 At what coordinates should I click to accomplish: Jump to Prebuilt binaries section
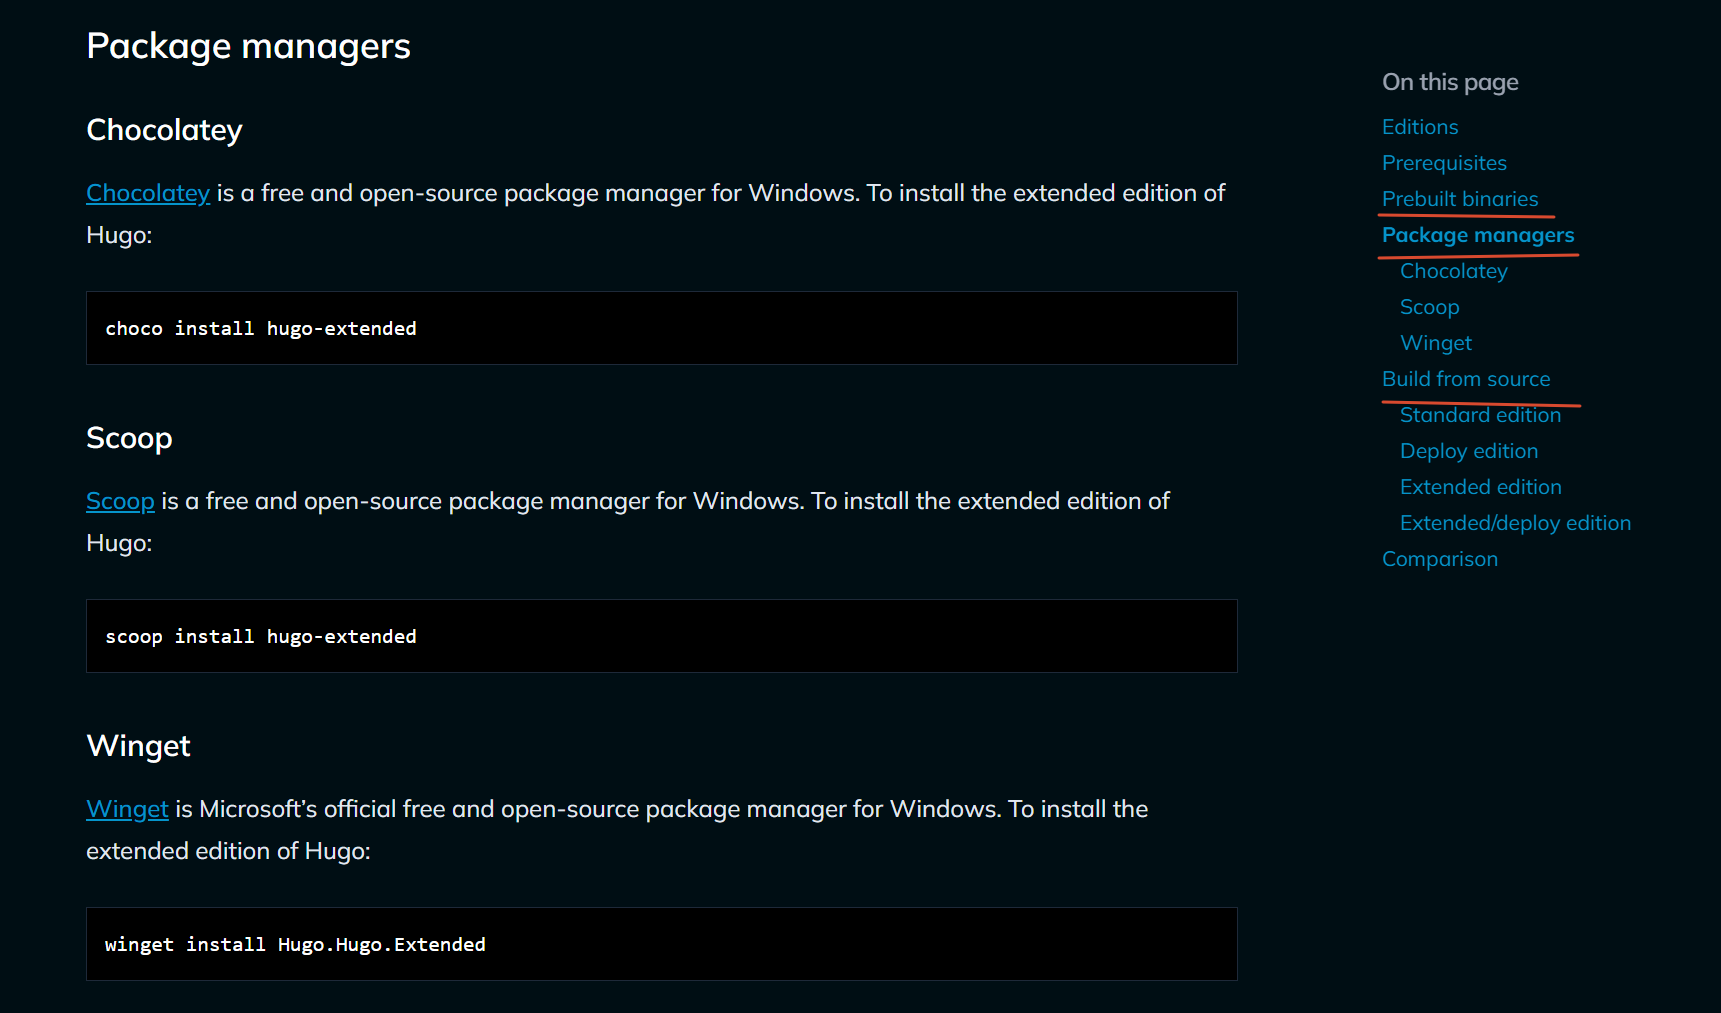pos(1460,199)
